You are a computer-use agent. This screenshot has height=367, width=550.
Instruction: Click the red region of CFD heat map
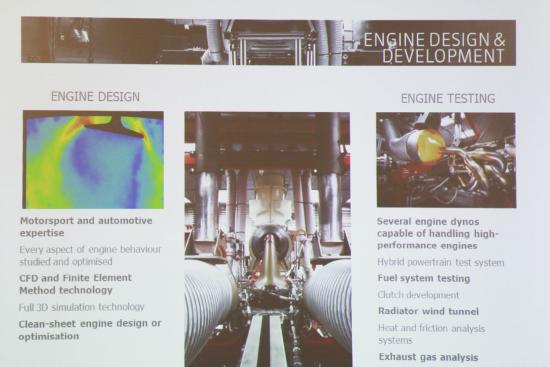click(85, 120)
